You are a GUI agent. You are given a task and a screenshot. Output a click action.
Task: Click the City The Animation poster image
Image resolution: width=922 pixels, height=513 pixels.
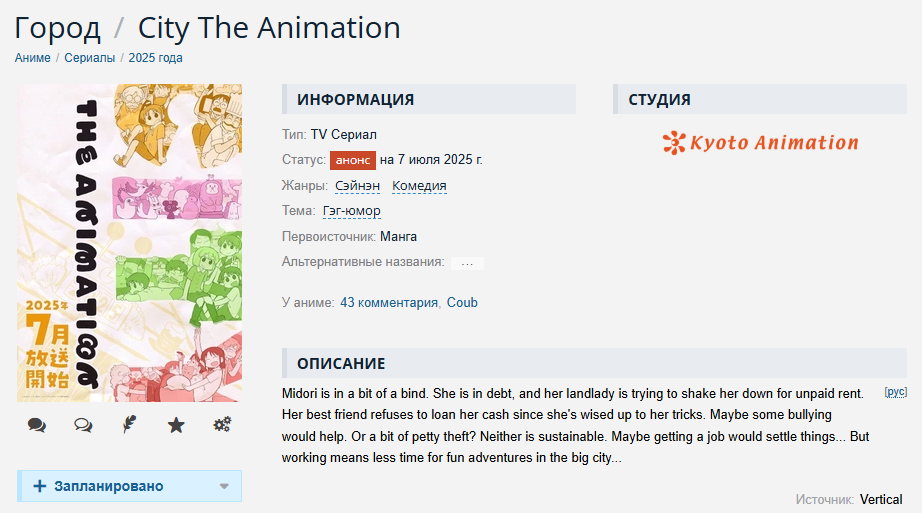129,243
